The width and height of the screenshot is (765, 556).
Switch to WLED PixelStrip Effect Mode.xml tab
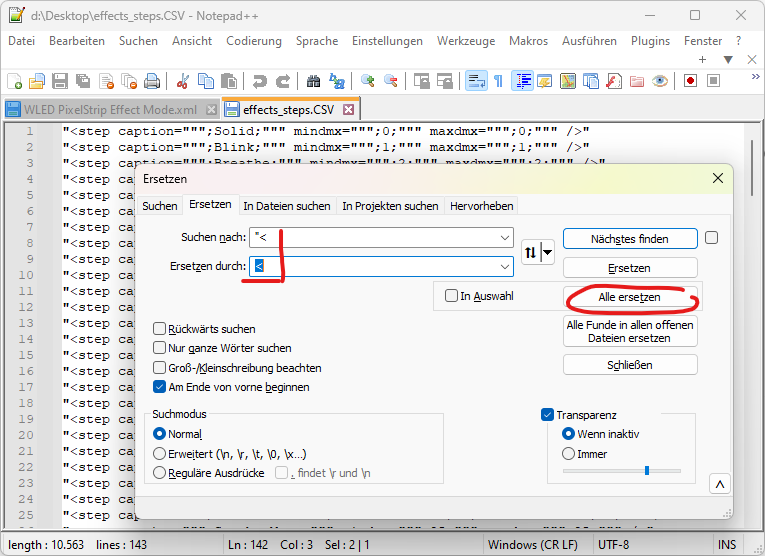(x=110, y=110)
